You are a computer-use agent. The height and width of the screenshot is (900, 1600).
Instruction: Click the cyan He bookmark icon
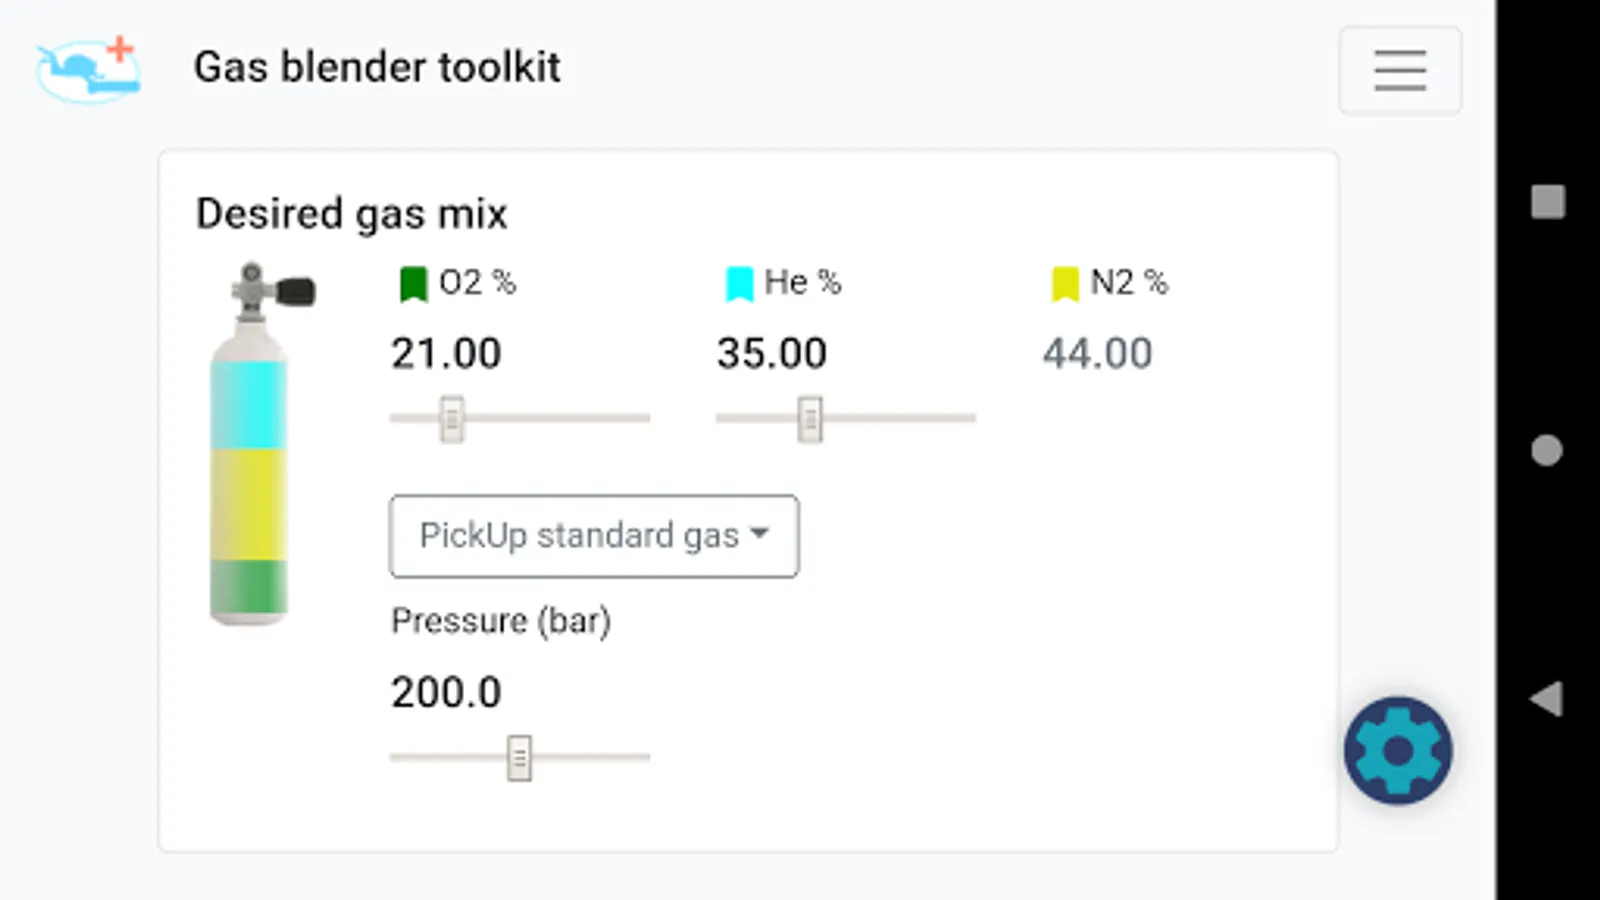pyautogui.click(x=739, y=284)
